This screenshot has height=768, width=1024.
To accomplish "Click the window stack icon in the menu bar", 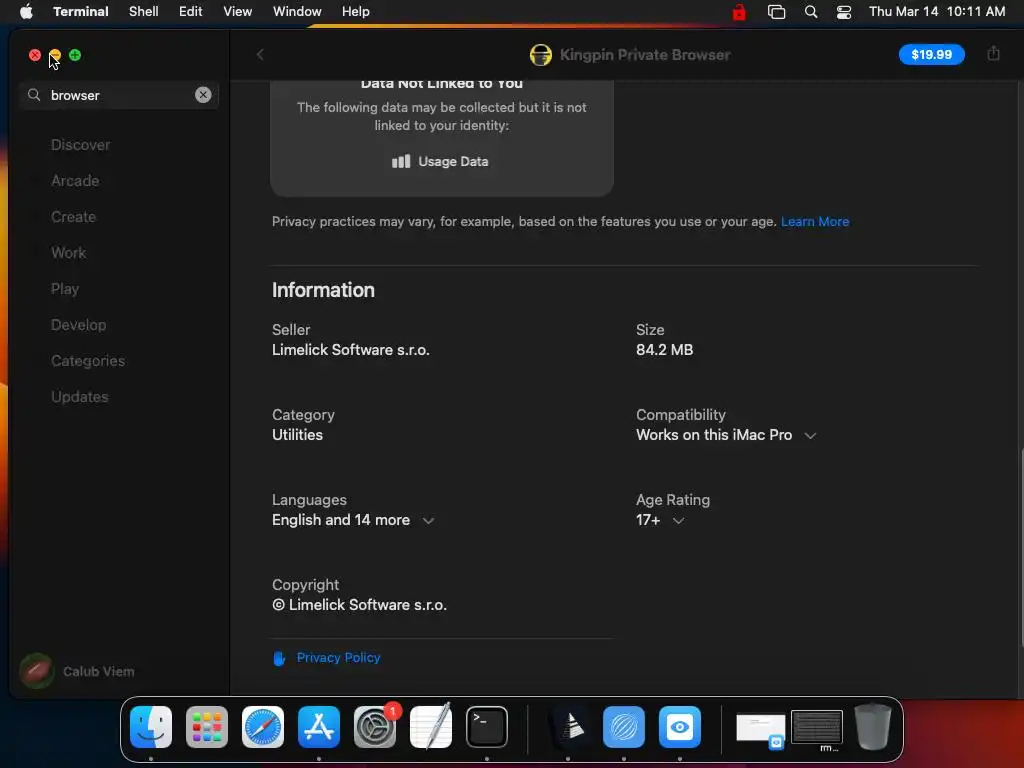I will click(776, 12).
